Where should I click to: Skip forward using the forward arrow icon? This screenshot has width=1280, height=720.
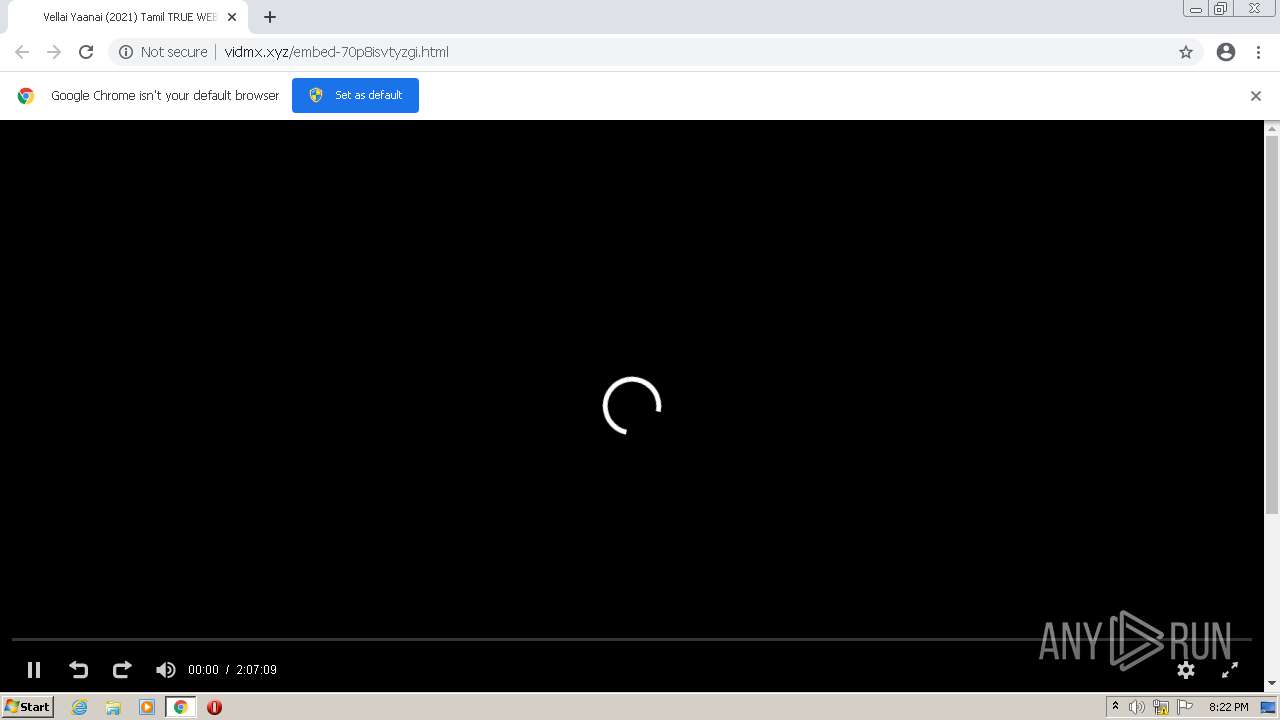coord(122,670)
